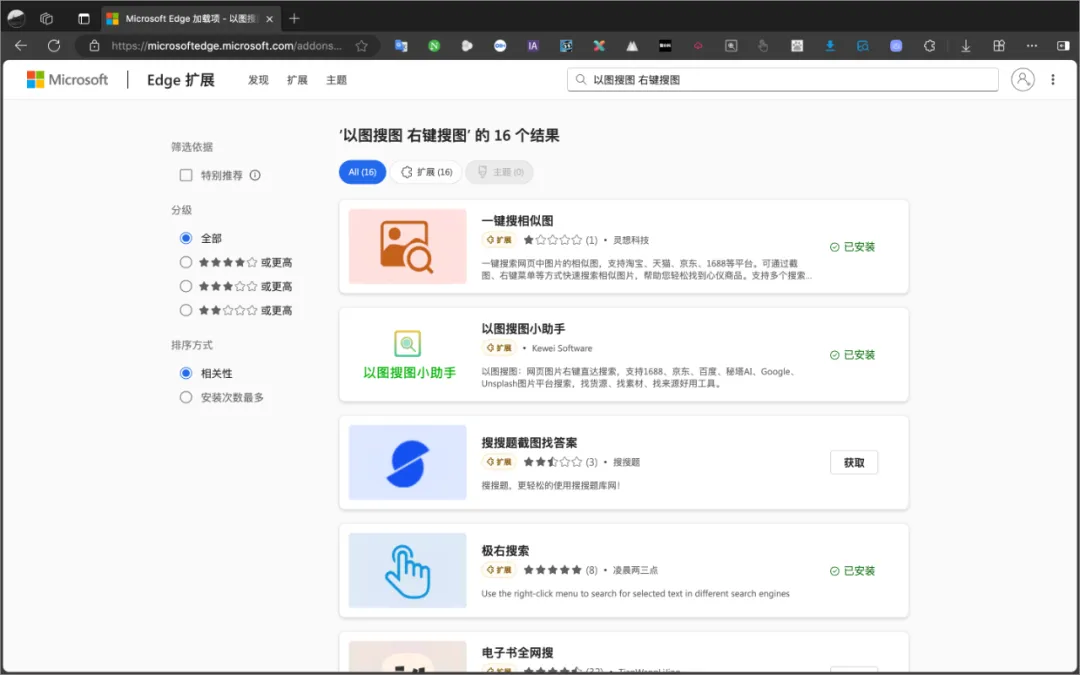Favorite this page with star icon
This screenshot has height=675, width=1080.
tap(361, 45)
